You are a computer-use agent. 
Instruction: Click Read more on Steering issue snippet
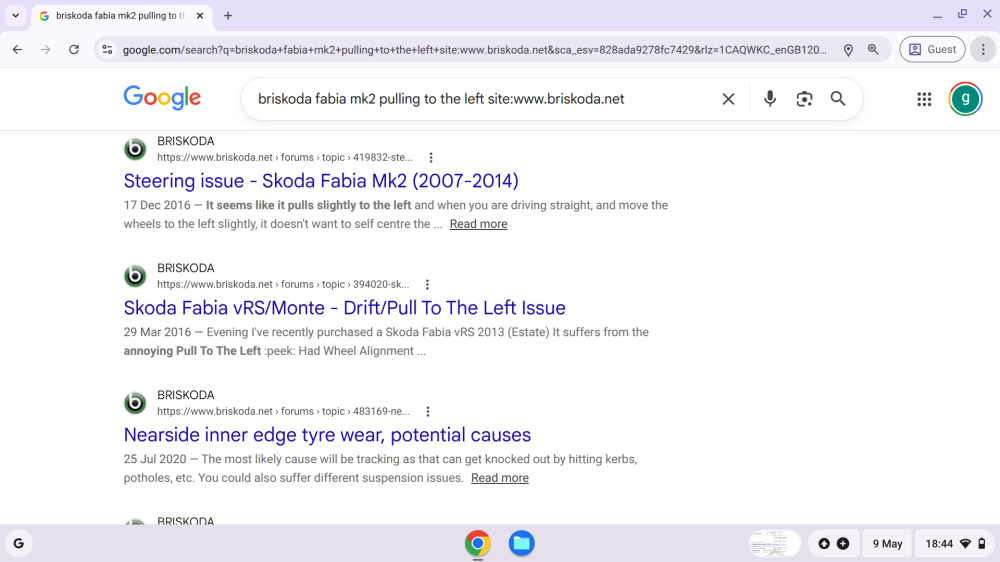pos(478,224)
